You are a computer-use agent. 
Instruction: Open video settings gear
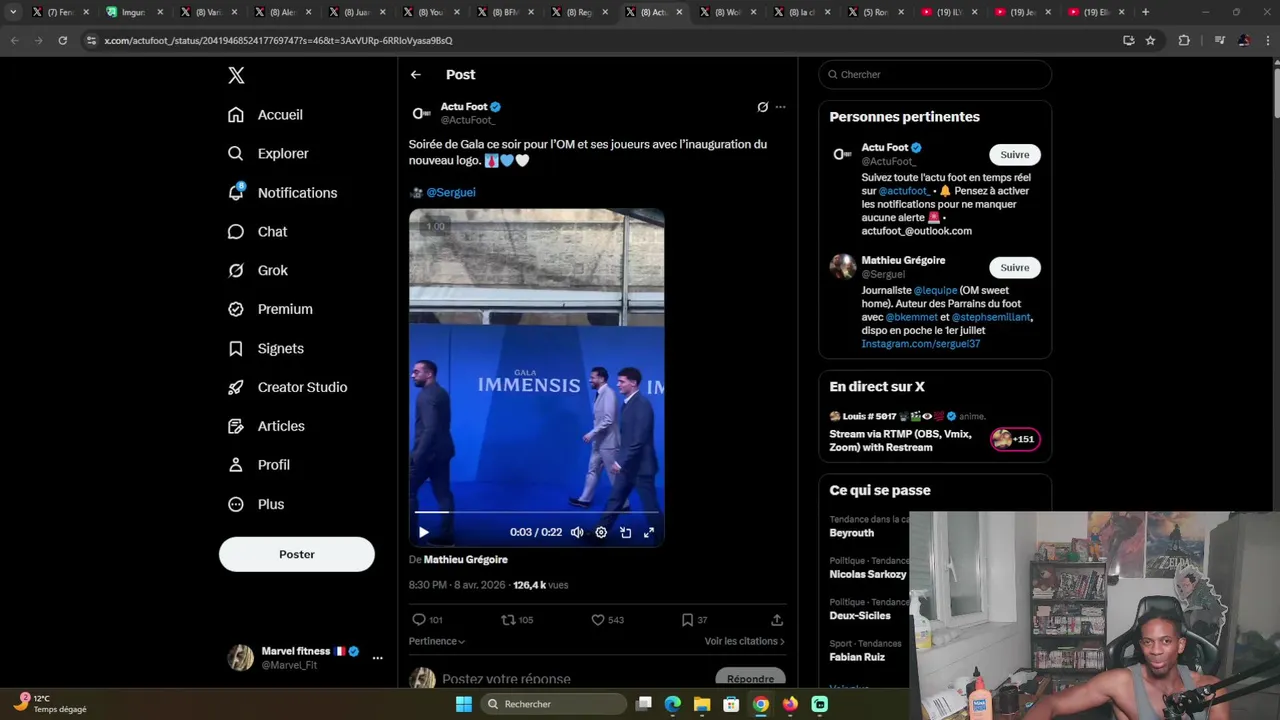601,533
